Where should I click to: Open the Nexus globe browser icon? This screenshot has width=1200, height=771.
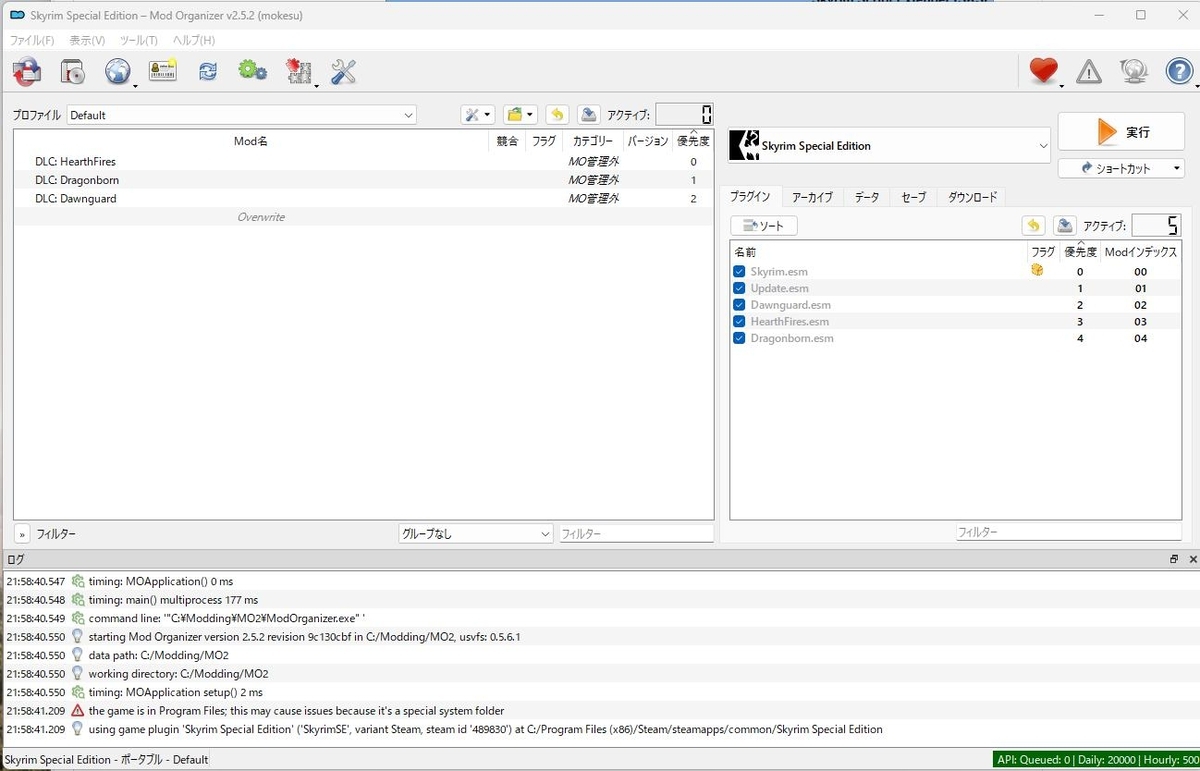pyautogui.click(x=118, y=71)
